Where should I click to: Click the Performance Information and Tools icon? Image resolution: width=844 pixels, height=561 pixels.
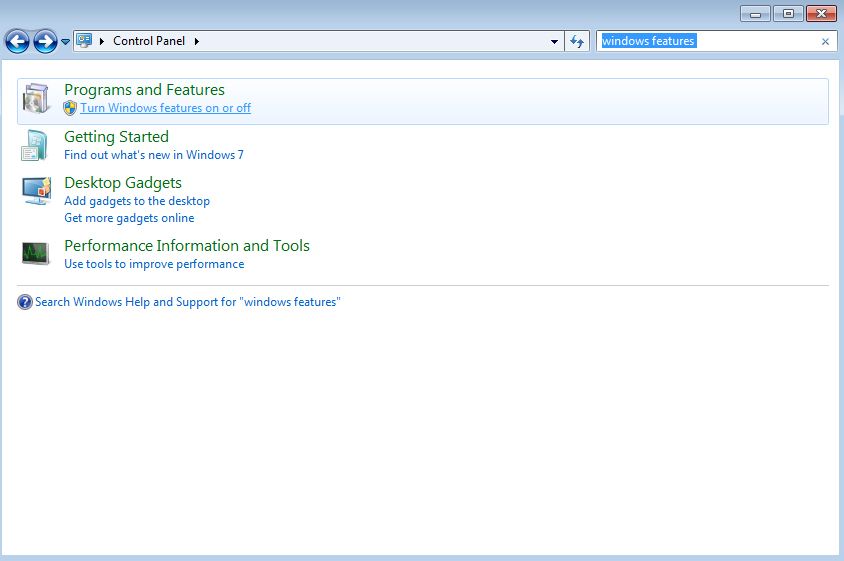pyautogui.click(x=36, y=253)
